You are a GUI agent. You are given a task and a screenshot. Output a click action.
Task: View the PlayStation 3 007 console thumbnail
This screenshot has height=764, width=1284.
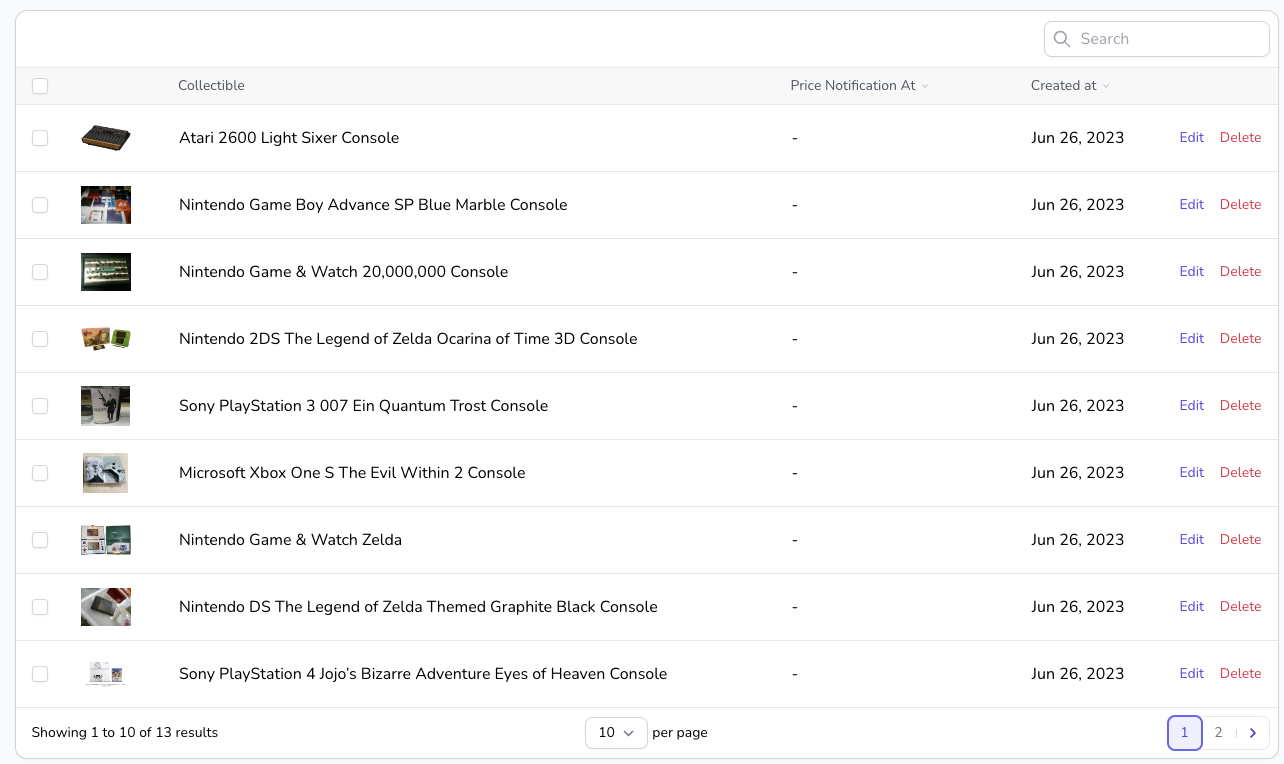[x=106, y=406]
